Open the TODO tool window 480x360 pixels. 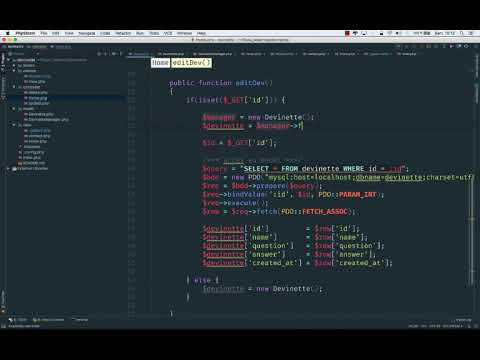click(x=19, y=320)
